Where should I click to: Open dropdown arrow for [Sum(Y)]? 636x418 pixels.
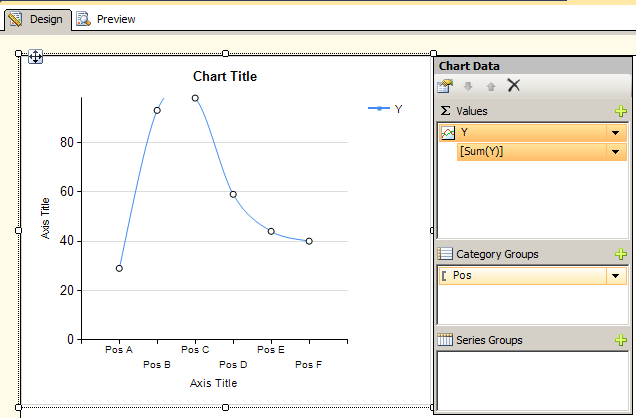[x=615, y=152]
